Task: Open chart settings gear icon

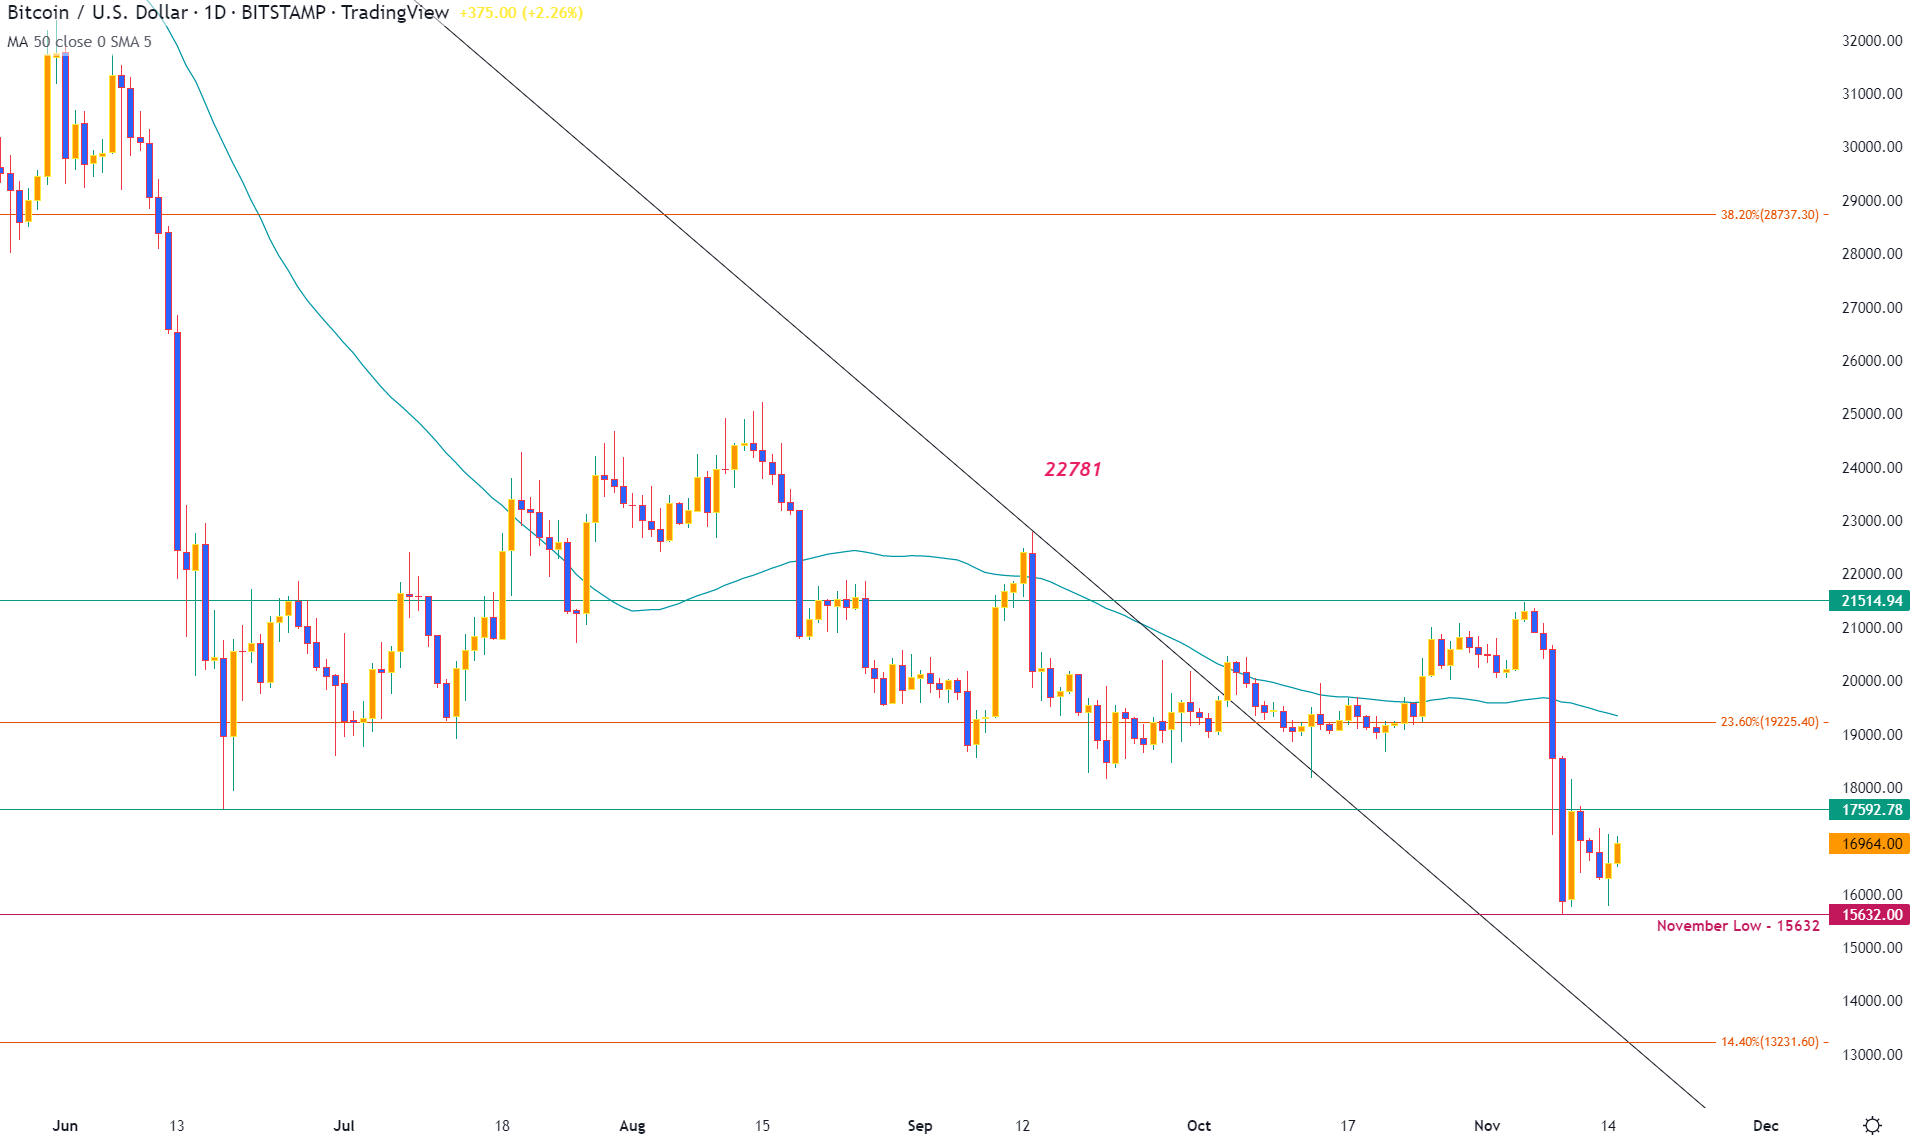Action: tap(1873, 1125)
